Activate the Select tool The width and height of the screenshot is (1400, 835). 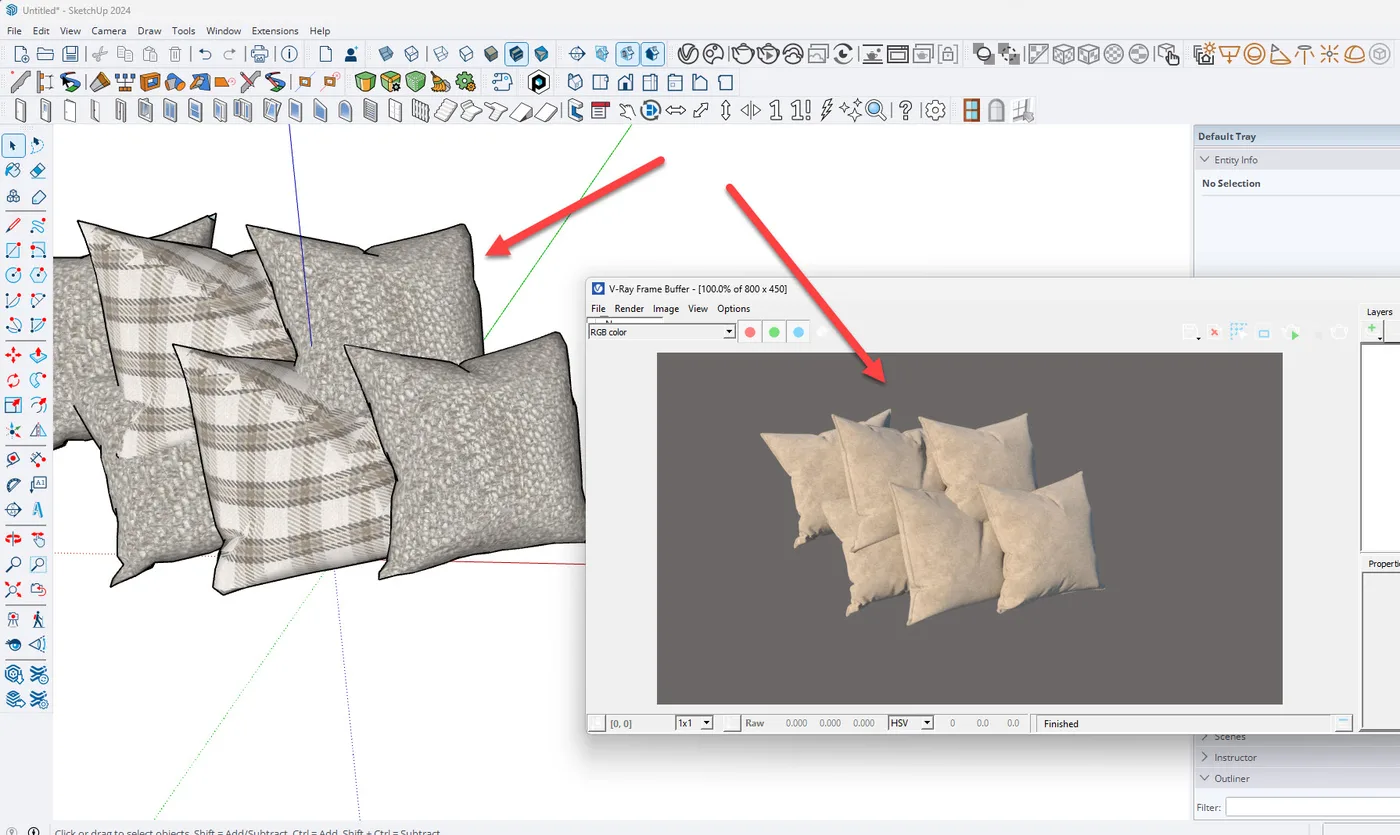13,146
